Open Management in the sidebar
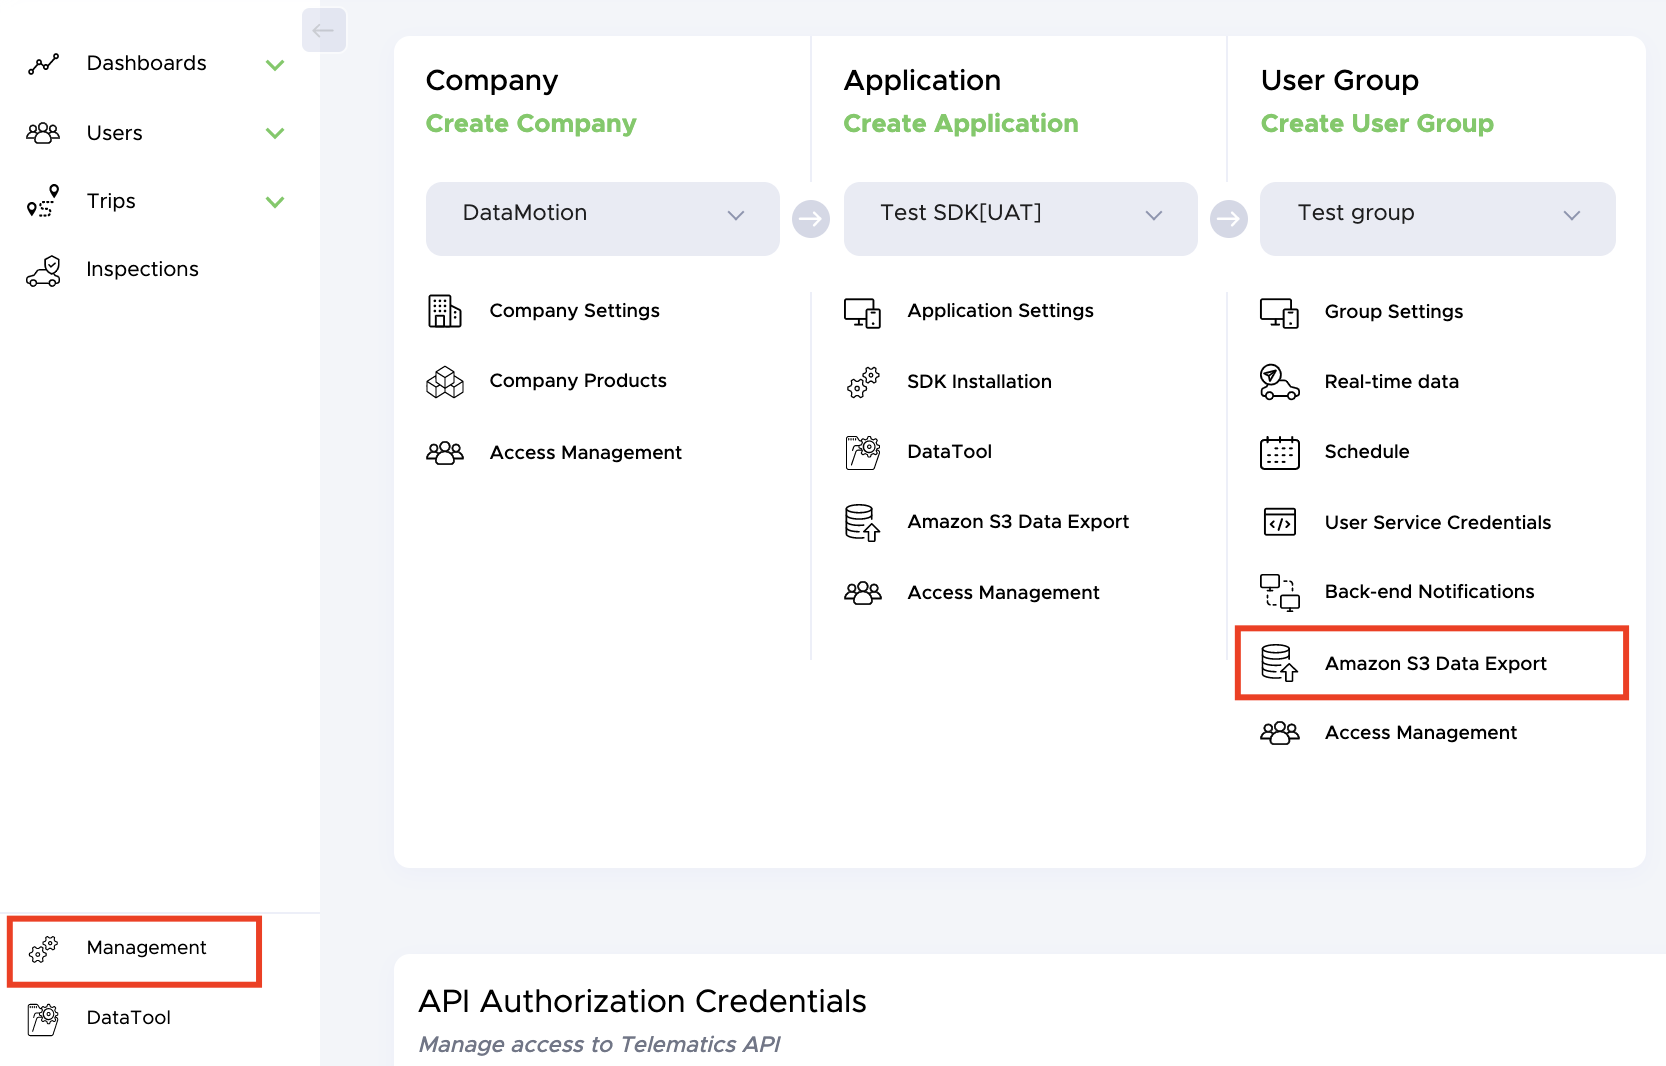 pos(146,948)
